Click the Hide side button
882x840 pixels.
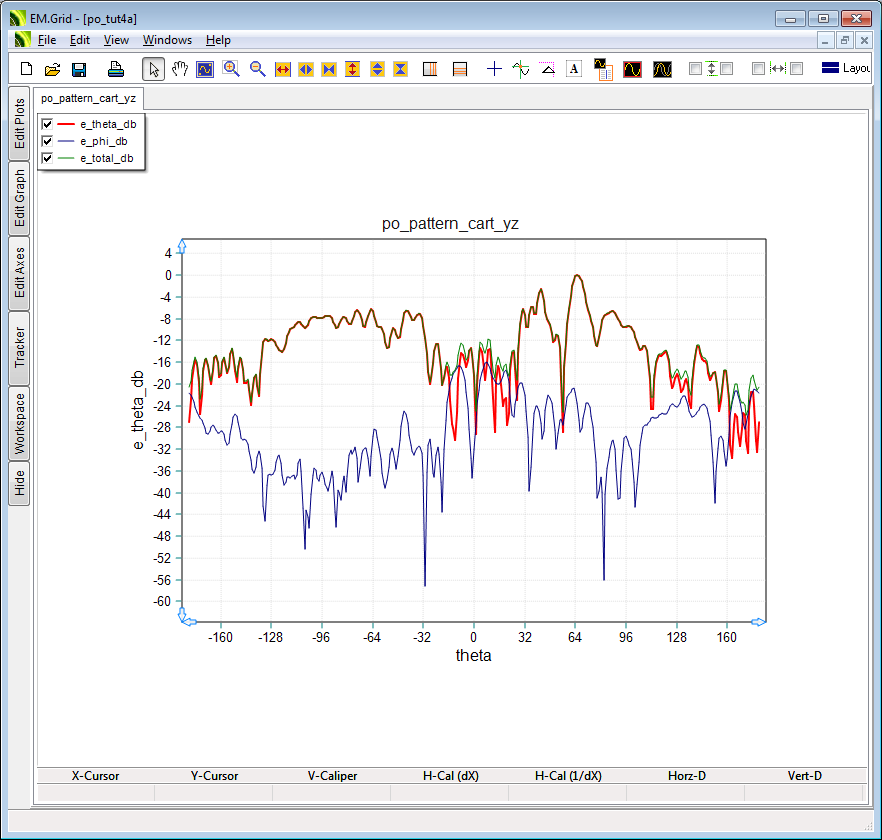(19, 484)
